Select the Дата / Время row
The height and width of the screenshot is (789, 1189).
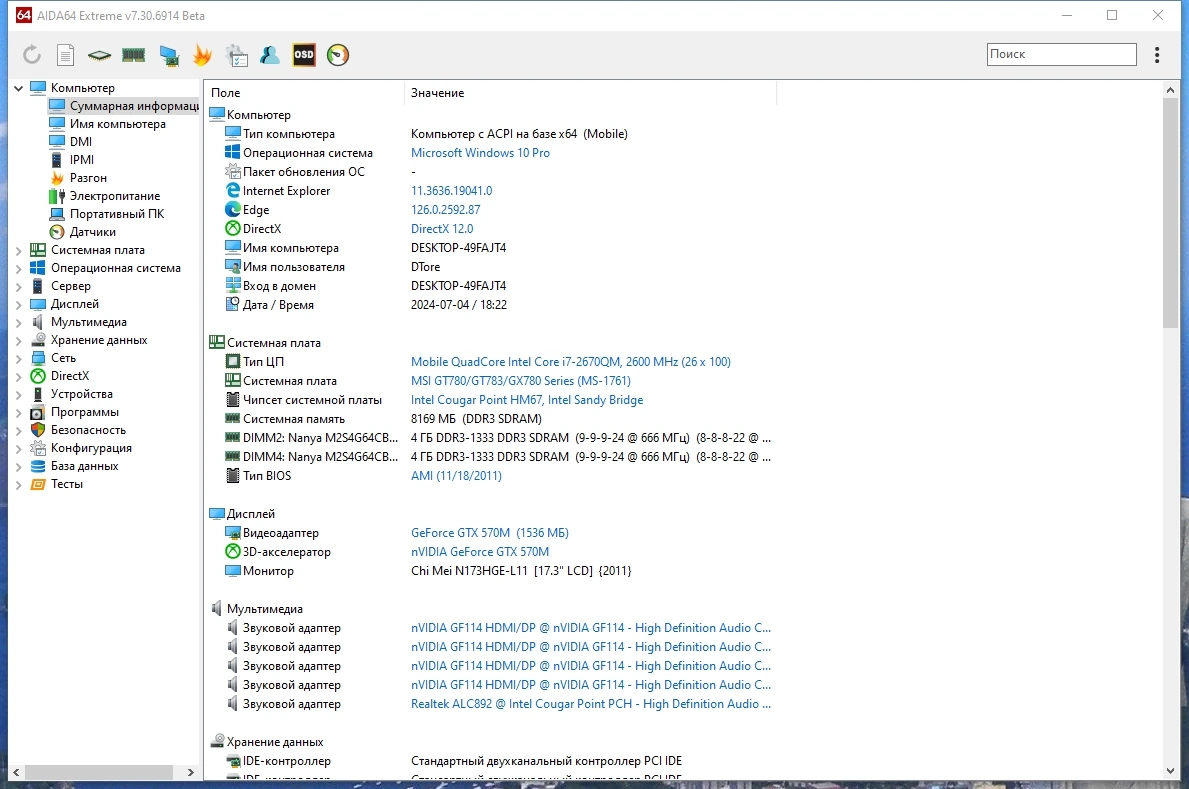(x=491, y=304)
